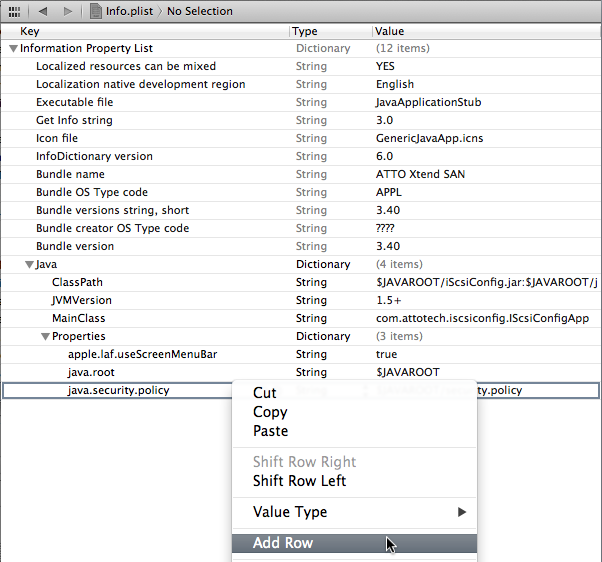Select the Bundle name row
The image size is (602, 562).
tap(70, 174)
